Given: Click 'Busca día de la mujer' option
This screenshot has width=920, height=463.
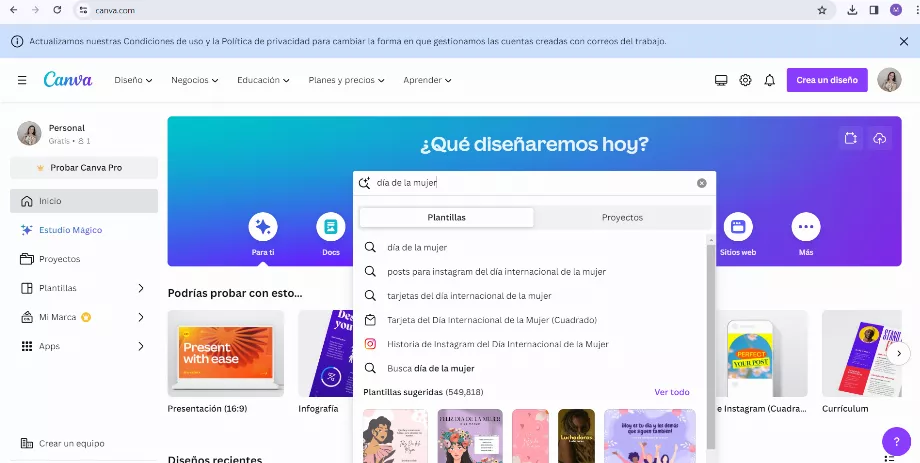Looking at the screenshot, I should pos(530,369).
